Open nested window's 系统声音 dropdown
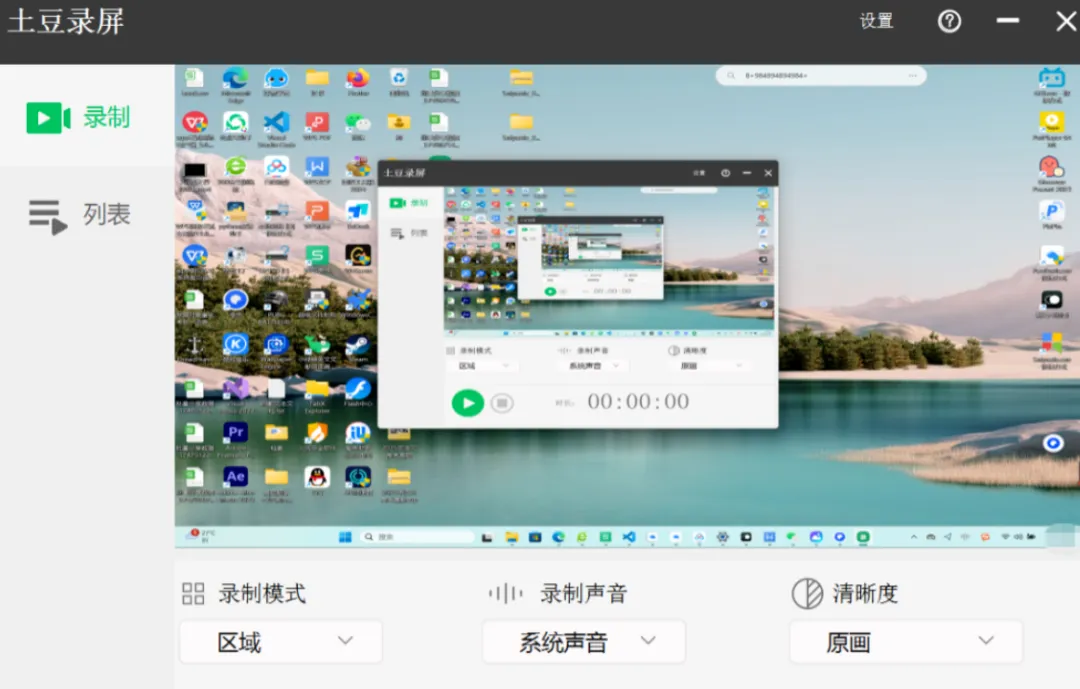 pyautogui.click(x=594, y=366)
